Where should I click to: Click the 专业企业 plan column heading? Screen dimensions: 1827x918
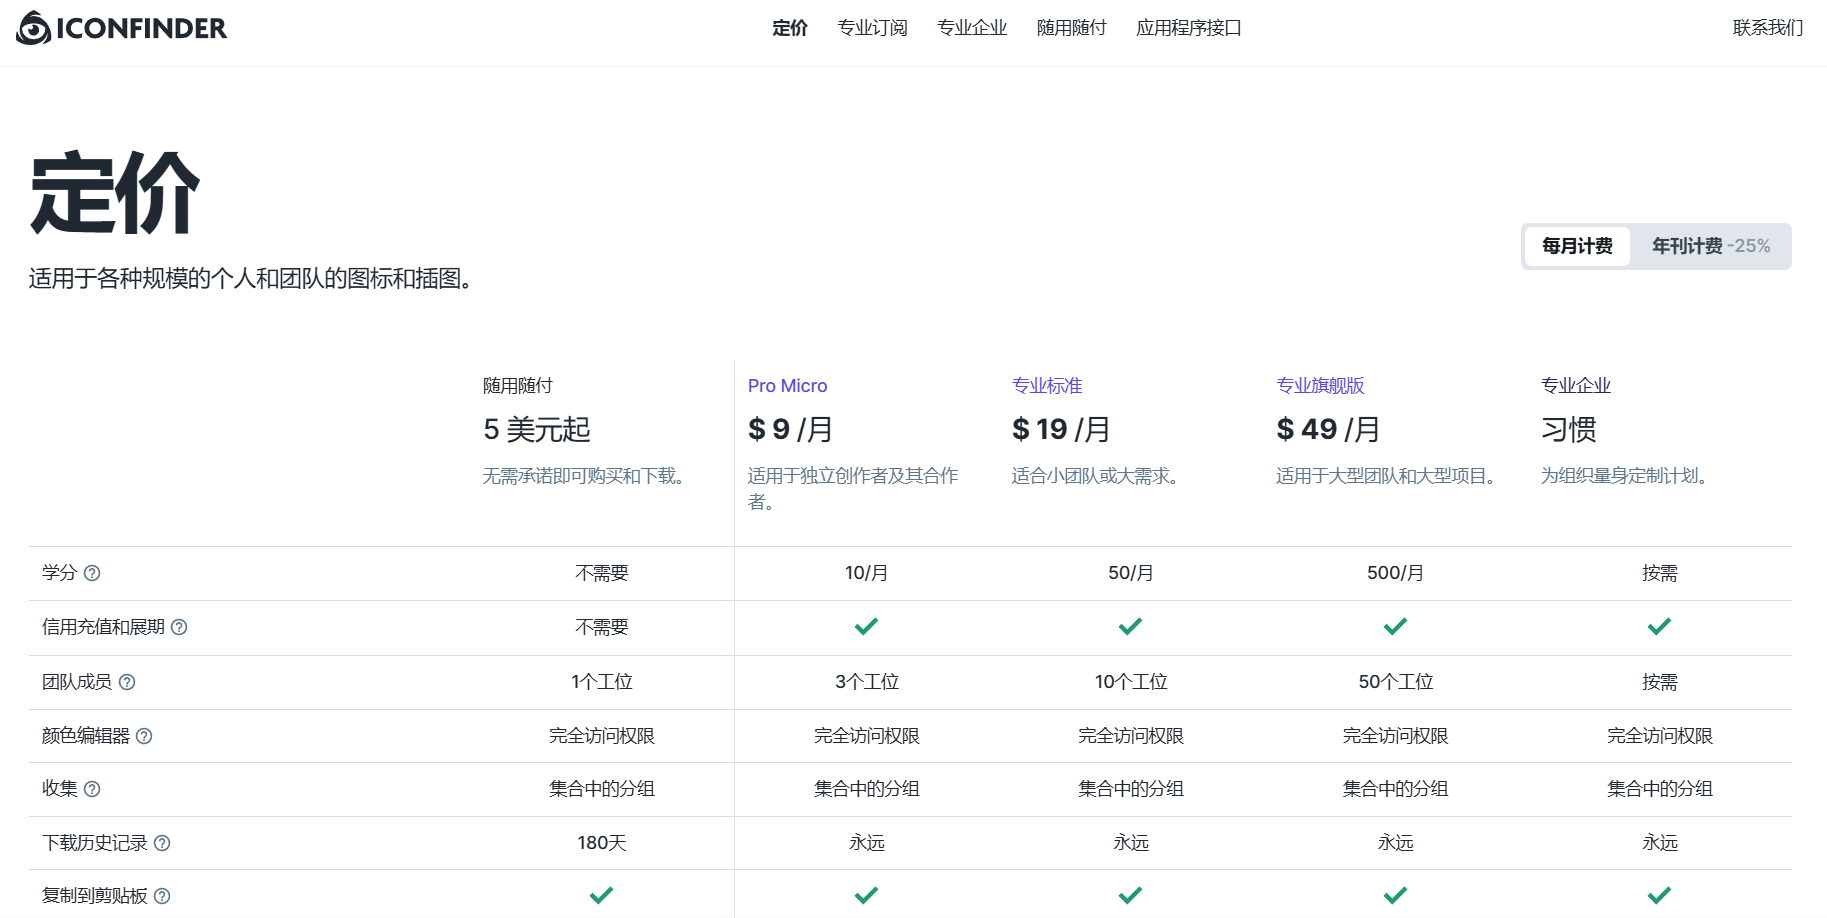[1576, 386]
